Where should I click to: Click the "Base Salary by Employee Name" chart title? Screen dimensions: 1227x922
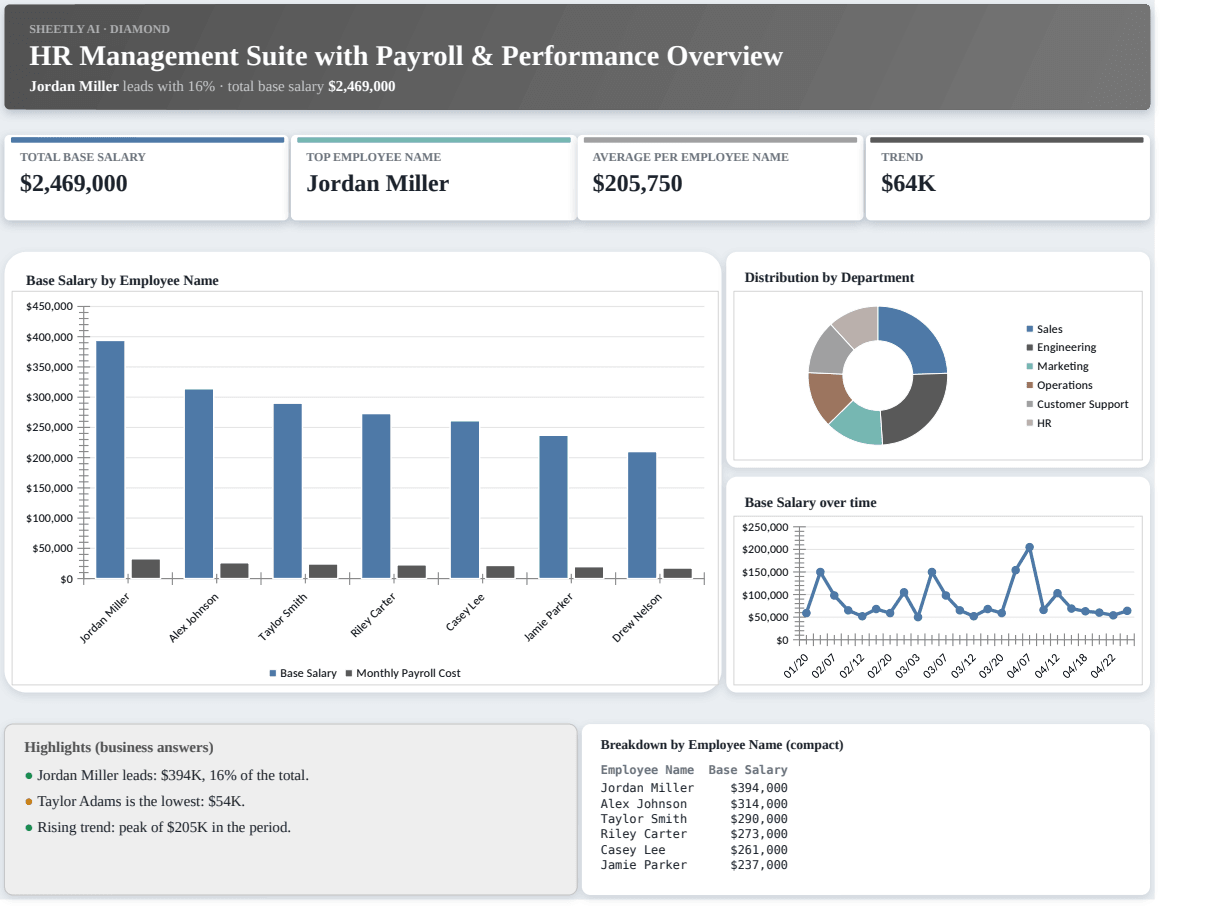click(x=122, y=281)
